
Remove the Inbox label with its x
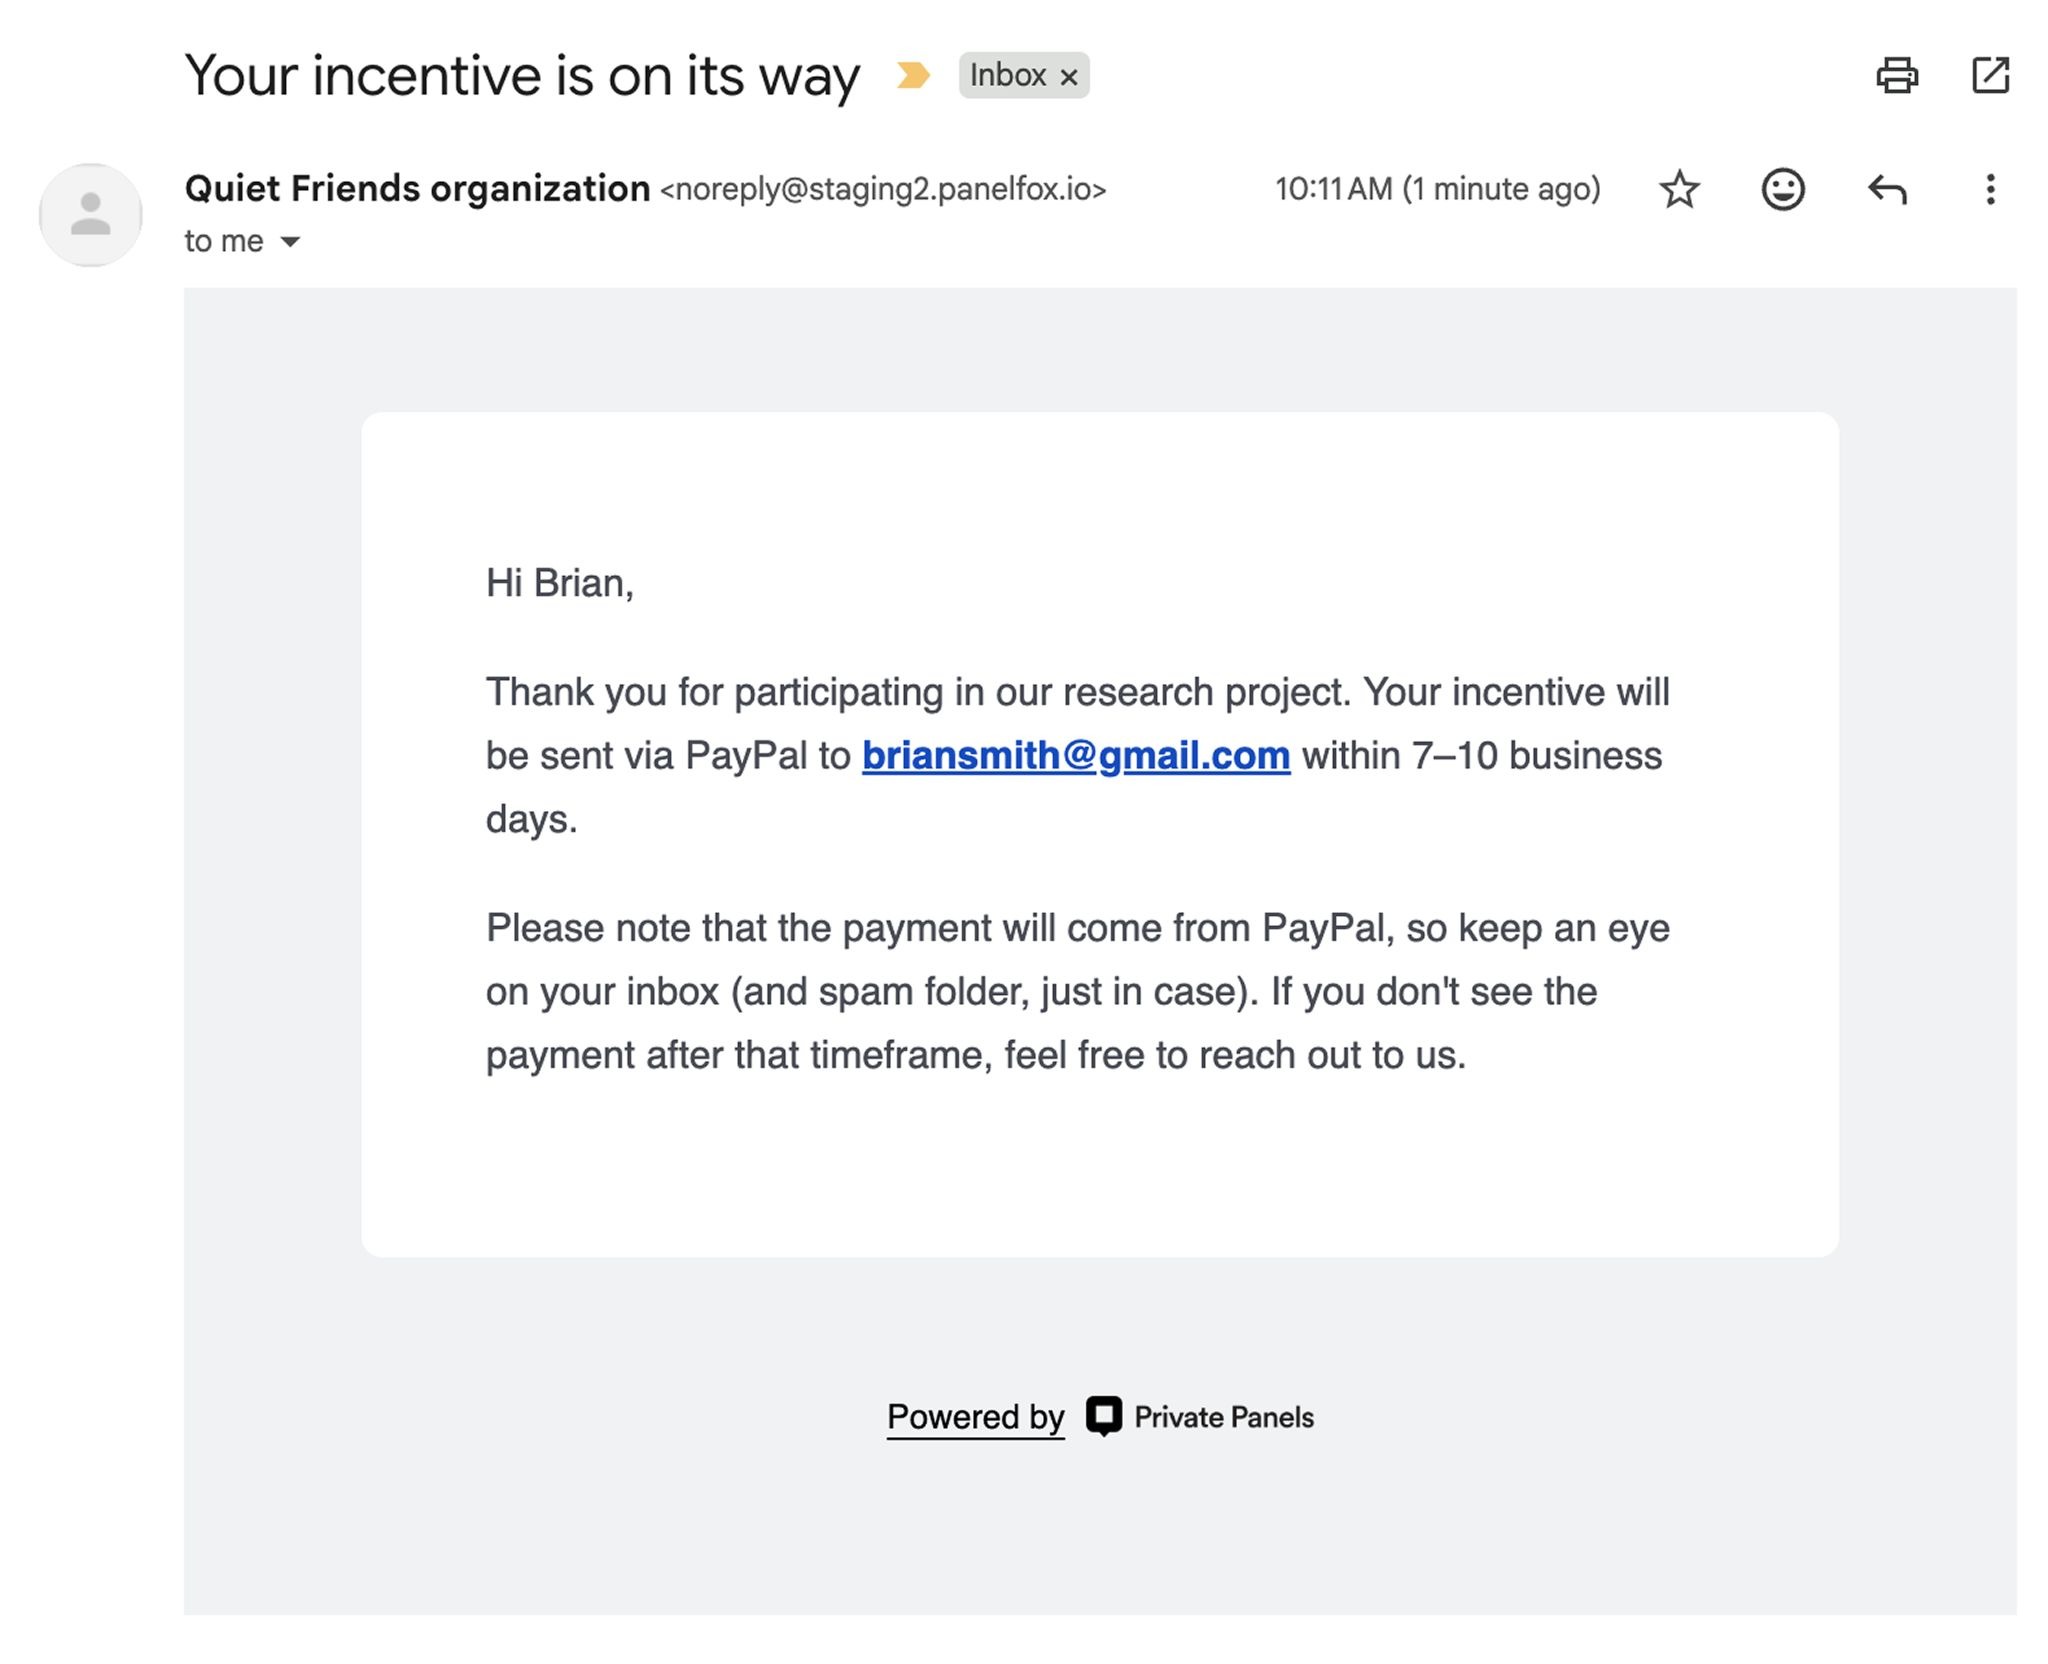point(1069,77)
